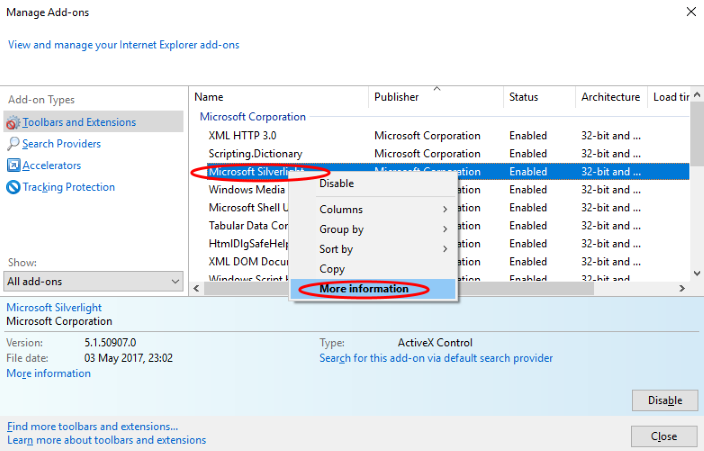
Task: Open Learn more about toolbars and extensions
Action: (x=106, y=440)
